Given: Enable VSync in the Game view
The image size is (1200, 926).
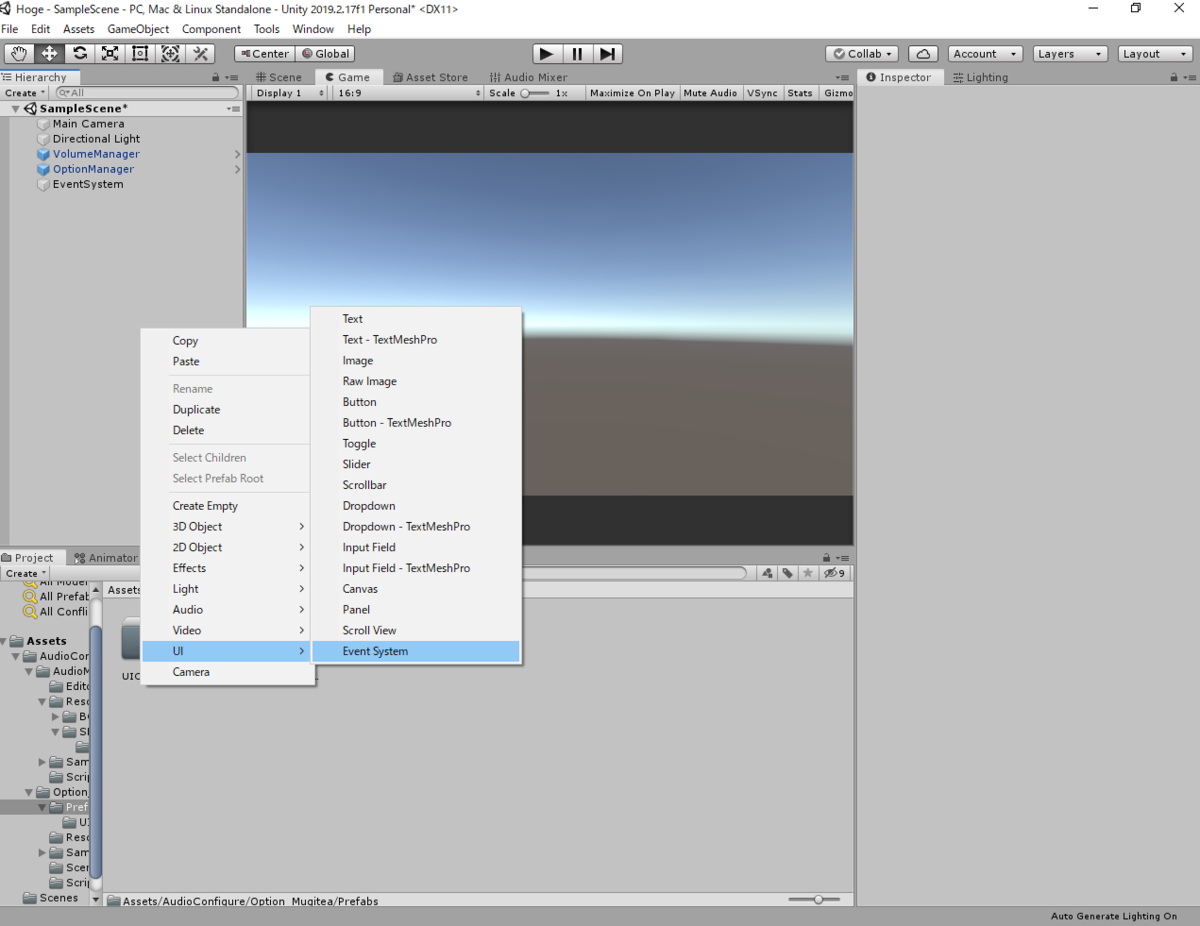Looking at the screenshot, I should pyautogui.click(x=762, y=92).
